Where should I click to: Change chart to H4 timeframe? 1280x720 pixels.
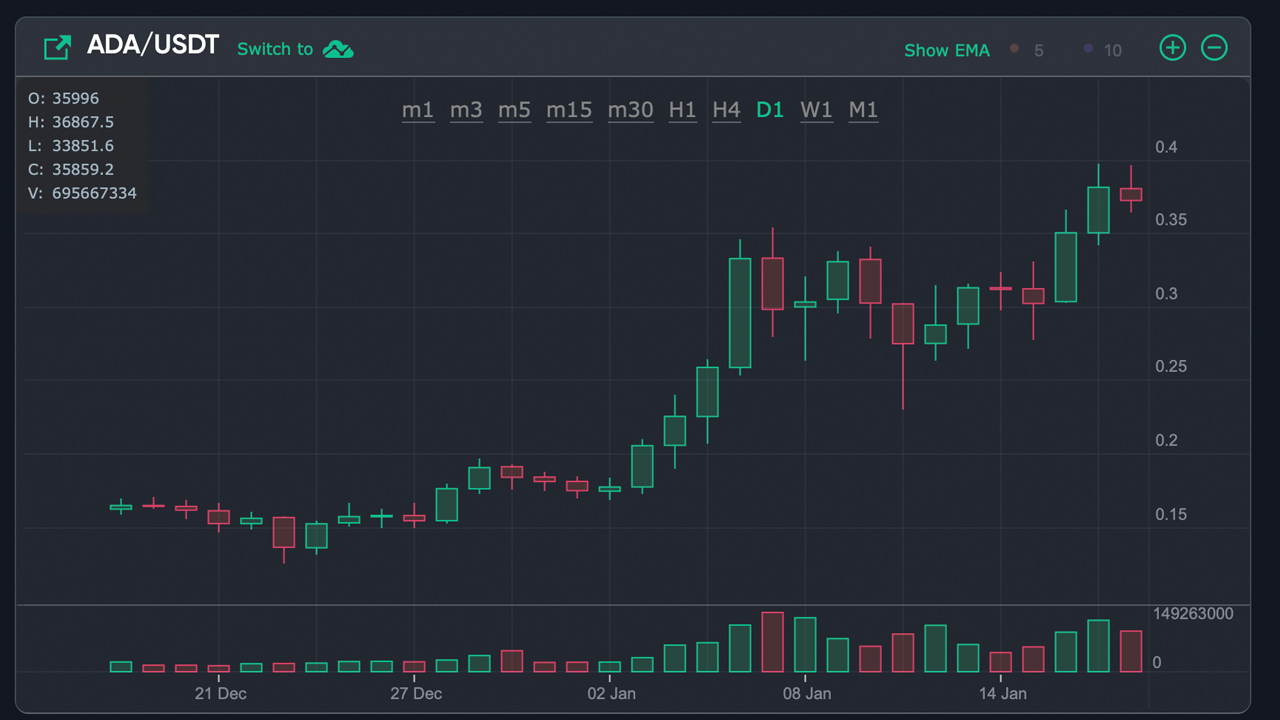tap(726, 110)
